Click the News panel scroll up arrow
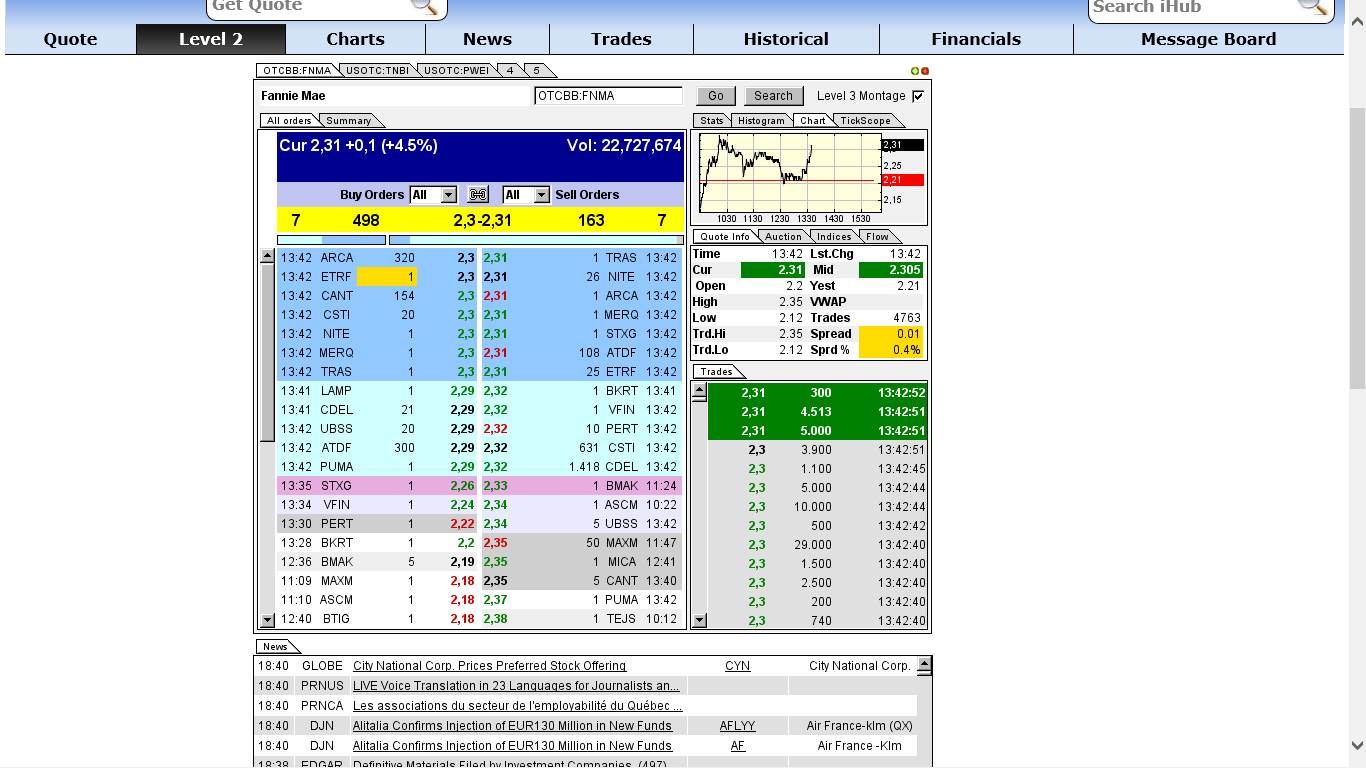 (924, 665)
